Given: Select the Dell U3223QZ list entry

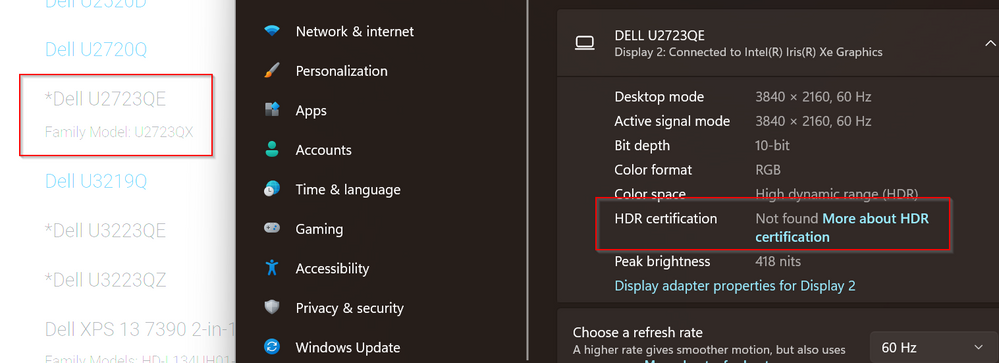Looking at the screenshot, I should click(105, 280).
